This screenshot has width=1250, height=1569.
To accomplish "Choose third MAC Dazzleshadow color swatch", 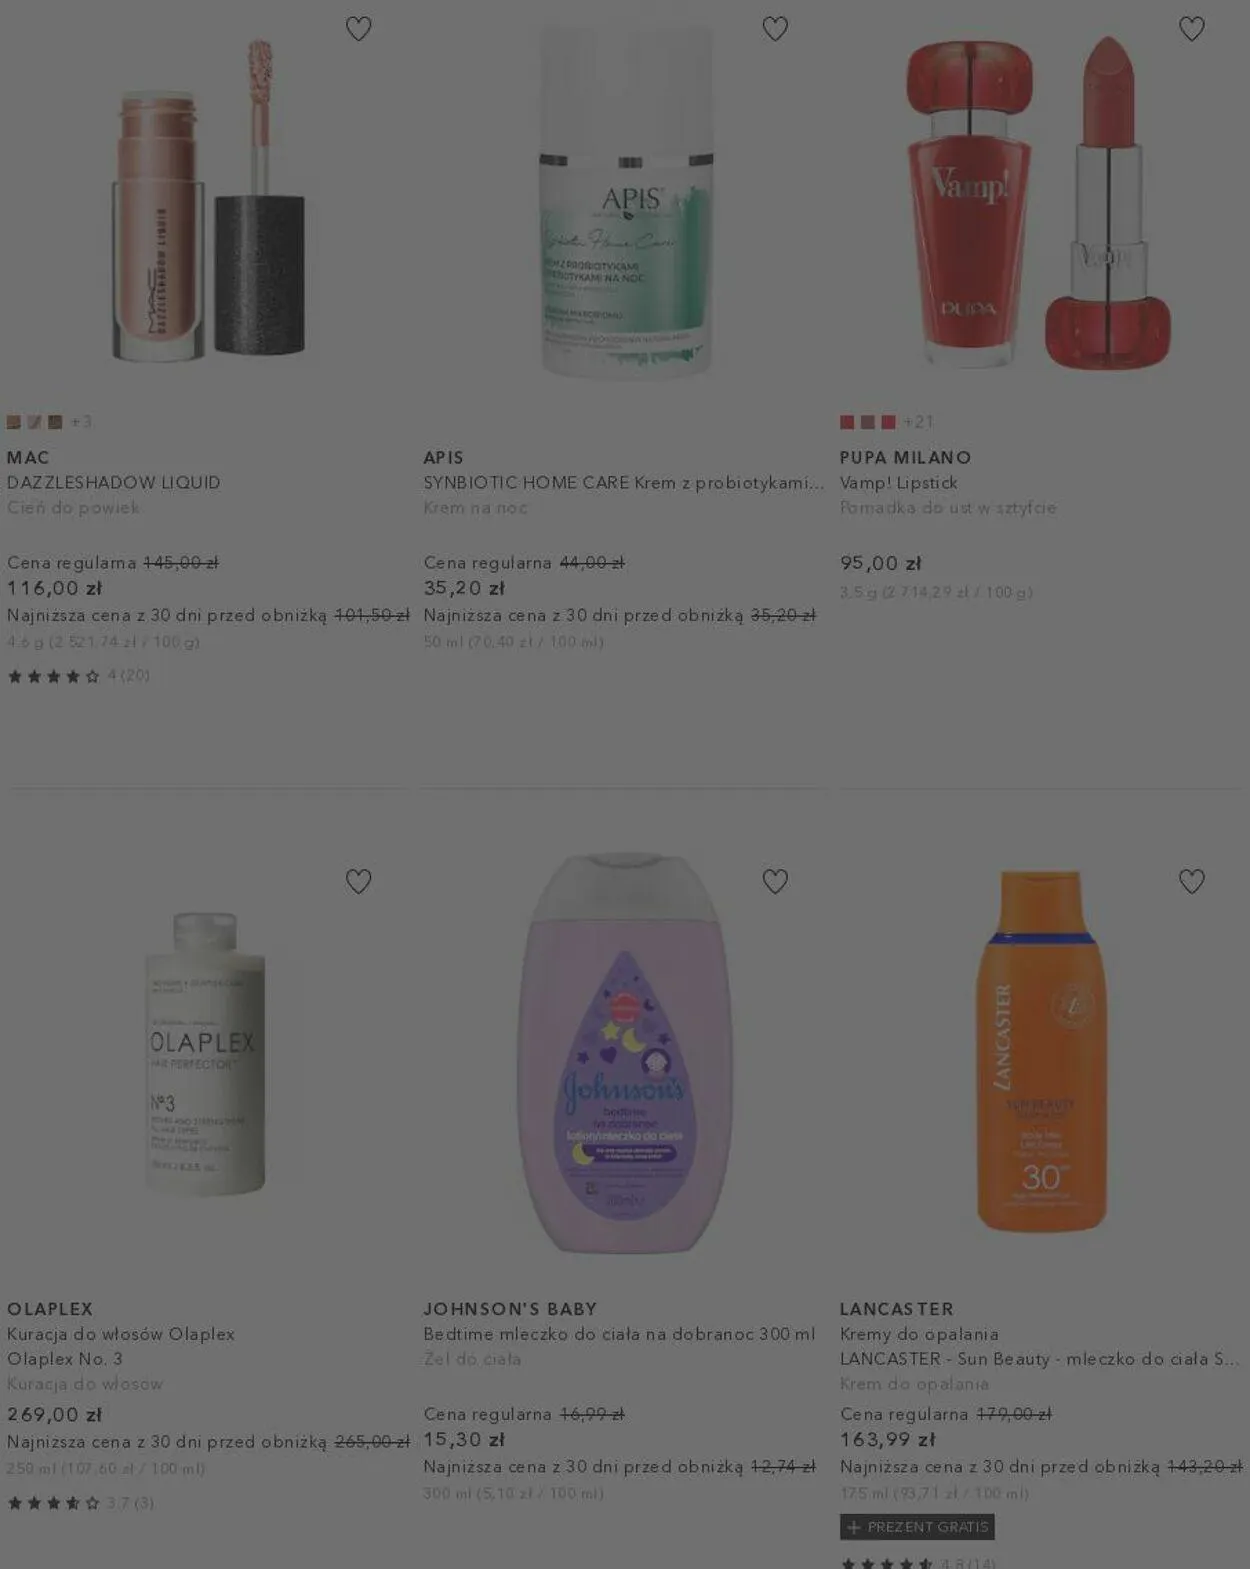I will (x=55, y=422).
